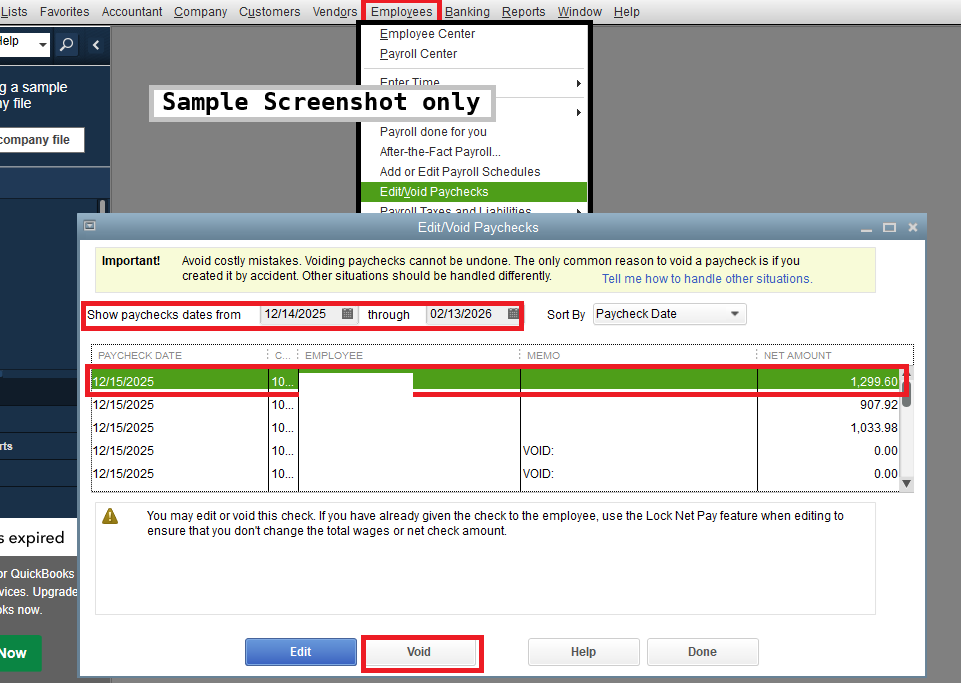Select Edit/Void Paychecks menu entry
This screenshot has width=961, height=683.
pyautogui.click(x=474, y=192)
